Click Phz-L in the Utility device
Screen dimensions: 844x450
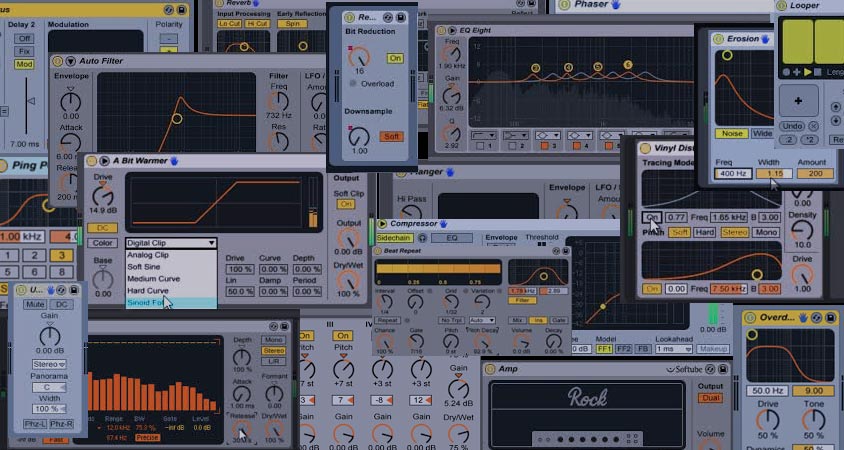[34, 425]
